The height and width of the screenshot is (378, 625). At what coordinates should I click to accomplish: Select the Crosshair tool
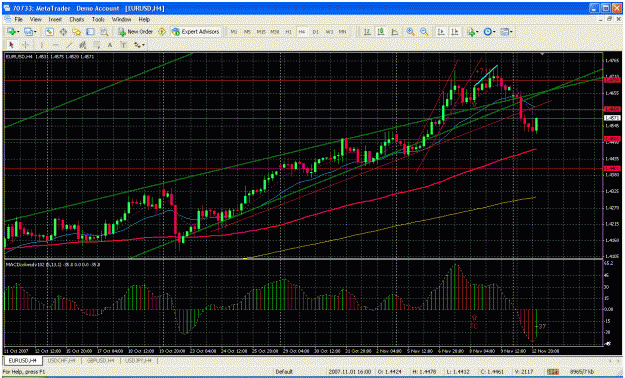pos(25,45)
